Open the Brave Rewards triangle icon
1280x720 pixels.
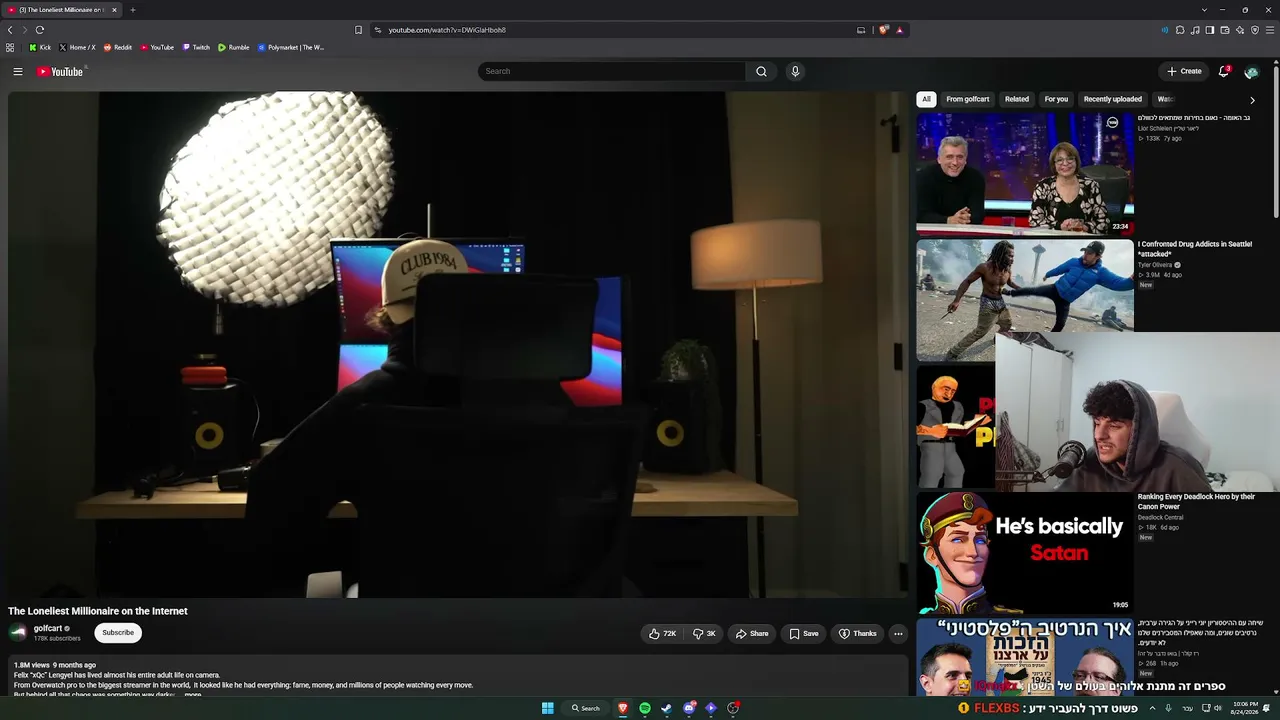pos(899,30)
